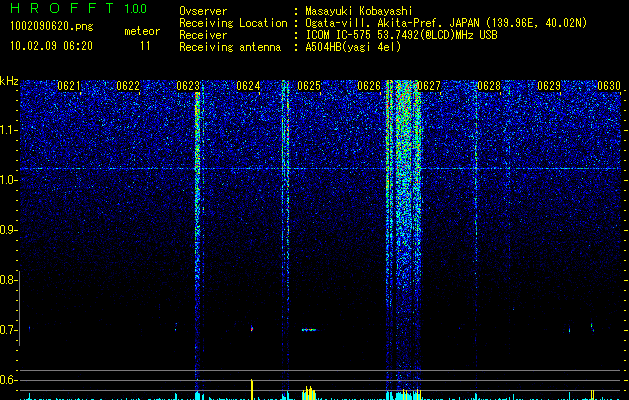Click the 0629 time marker
629x400 pixels.
[549, 86]
